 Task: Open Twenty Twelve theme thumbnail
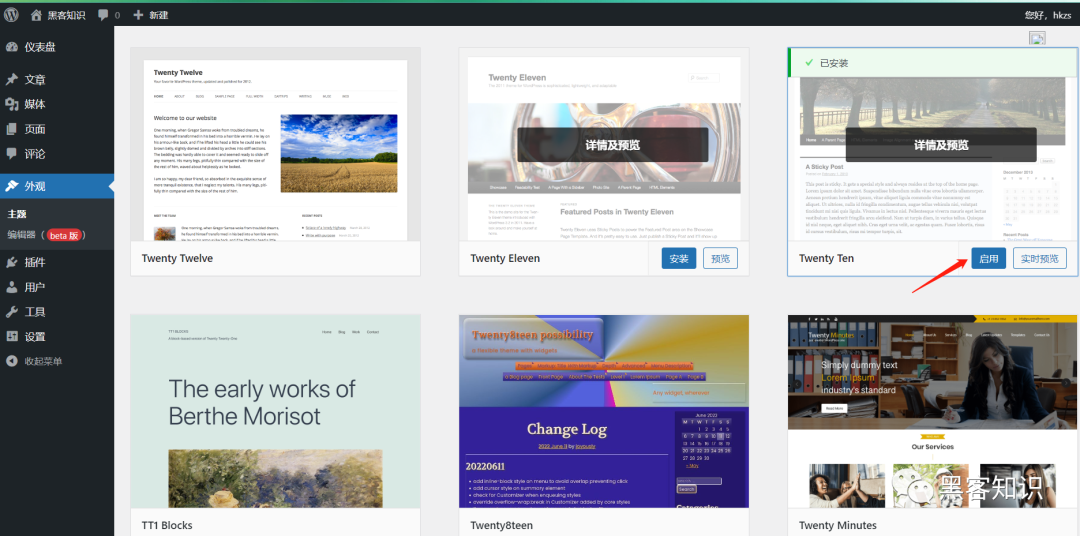click(276, 144)
